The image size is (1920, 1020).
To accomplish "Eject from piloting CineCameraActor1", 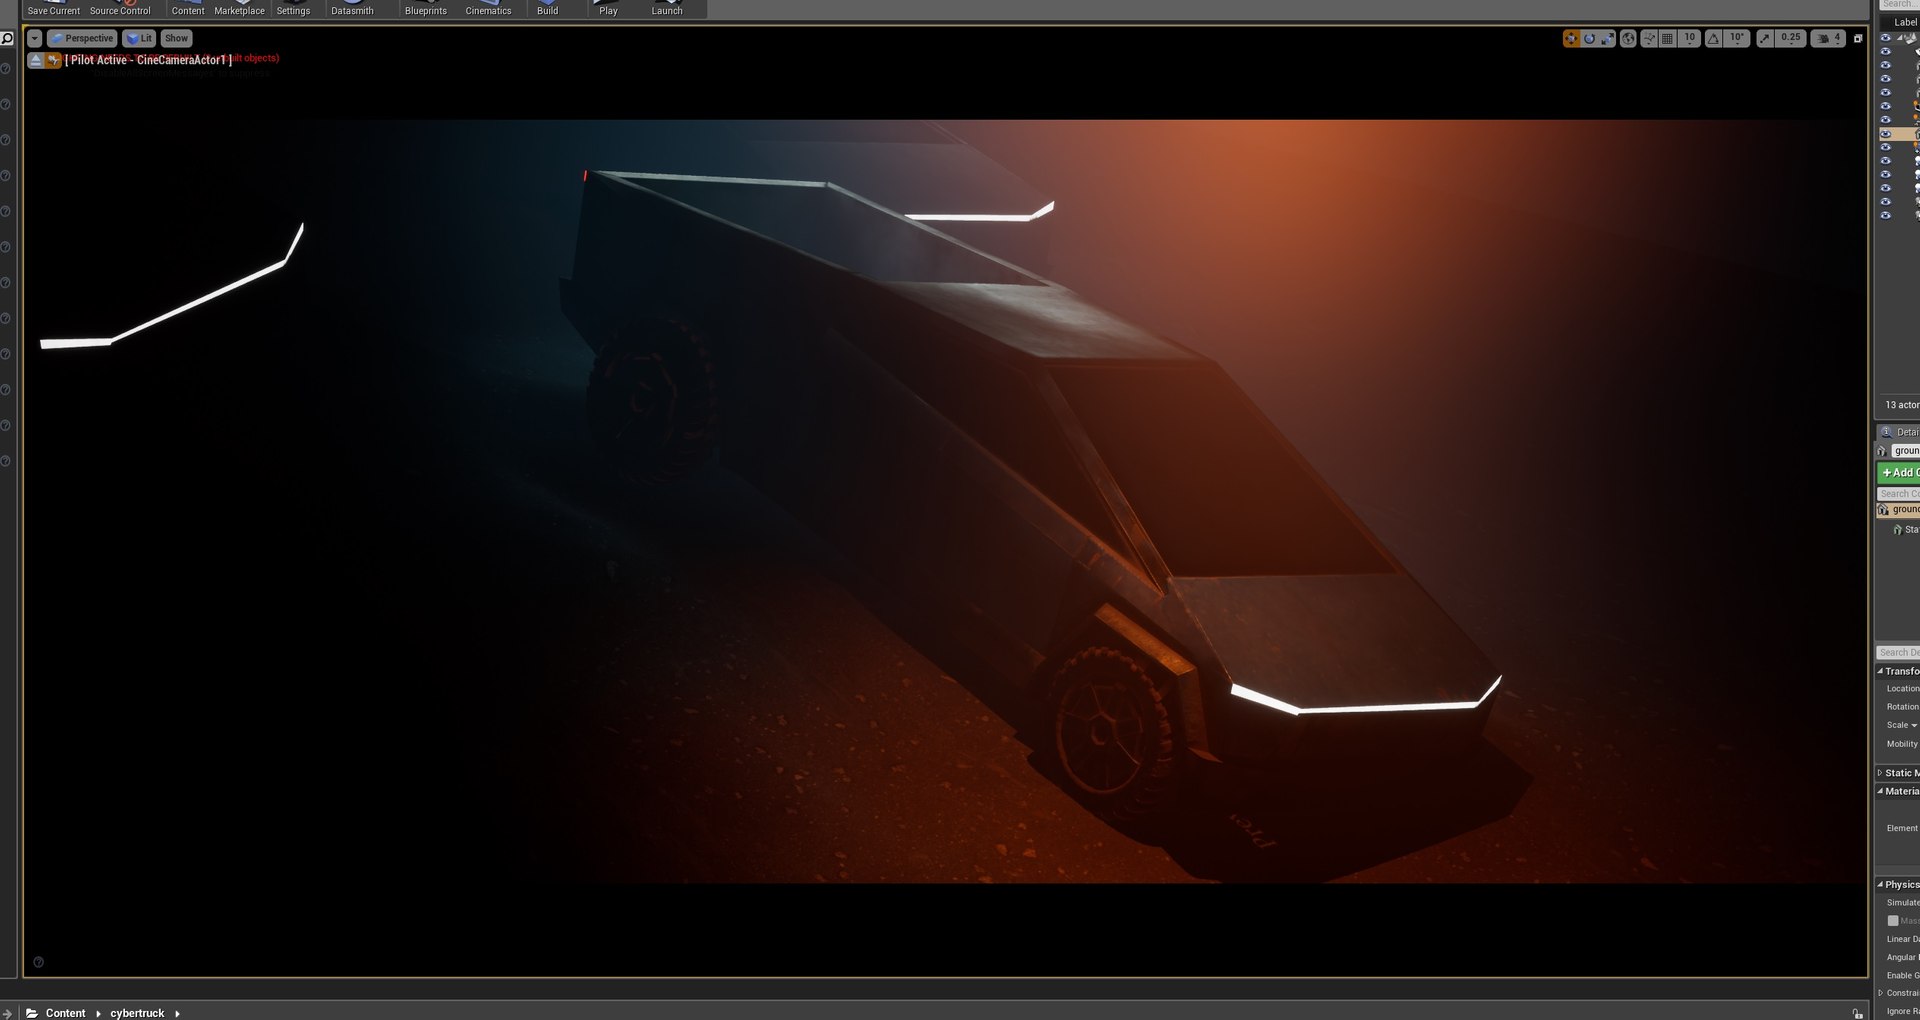I will pyautogui.click(x=35, y=60).
